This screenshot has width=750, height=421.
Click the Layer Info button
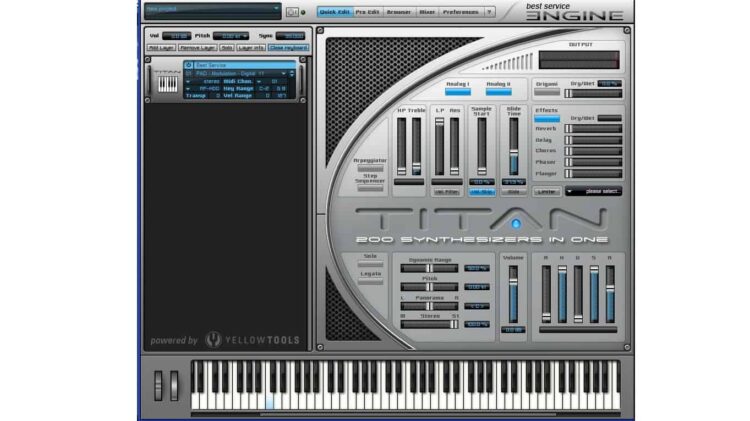[251, 48]
